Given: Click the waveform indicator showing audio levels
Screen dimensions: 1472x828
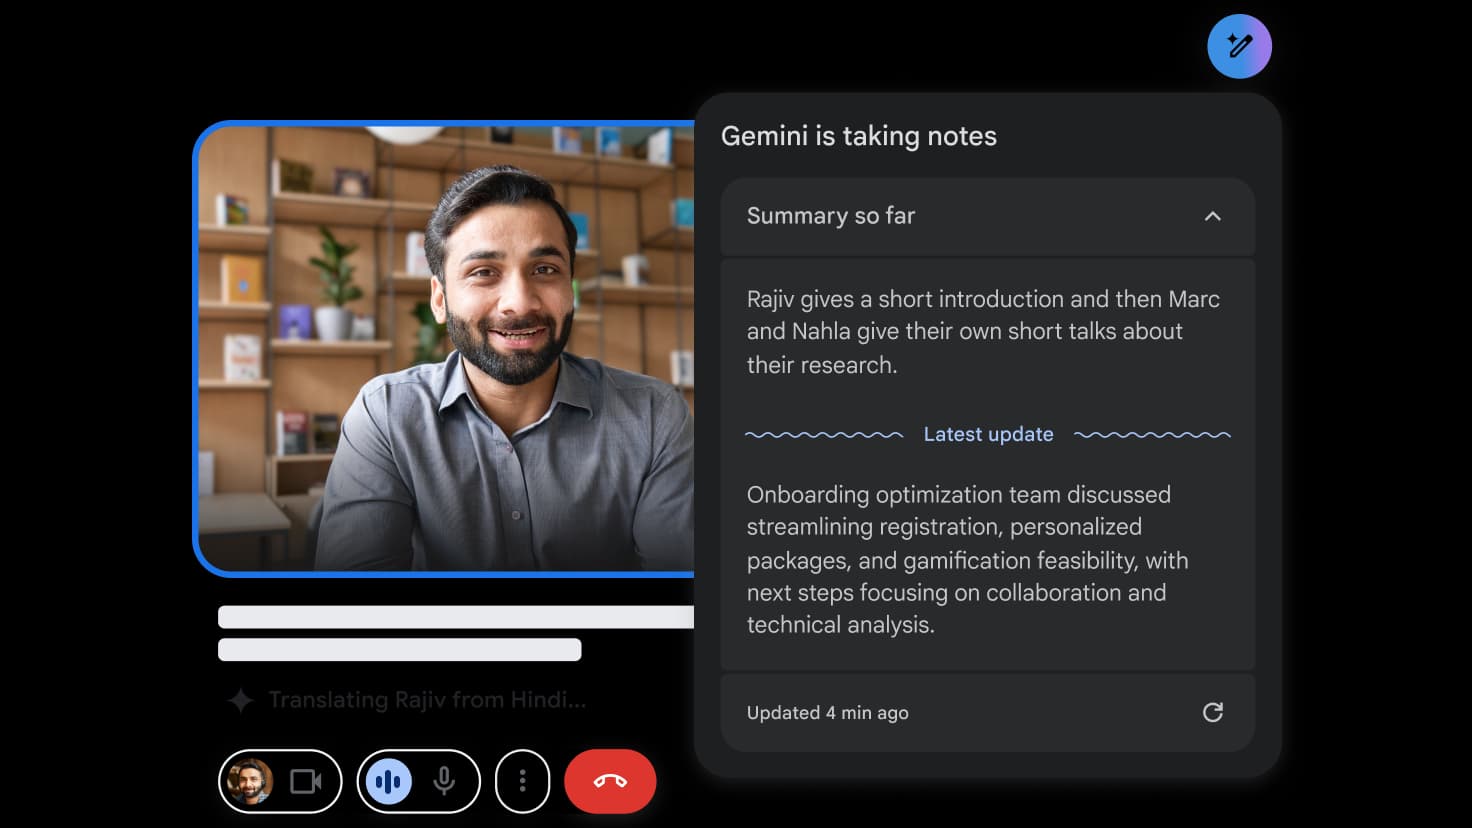Looking at the screenshot, I should pyautogui.click(x=388, y=781).
